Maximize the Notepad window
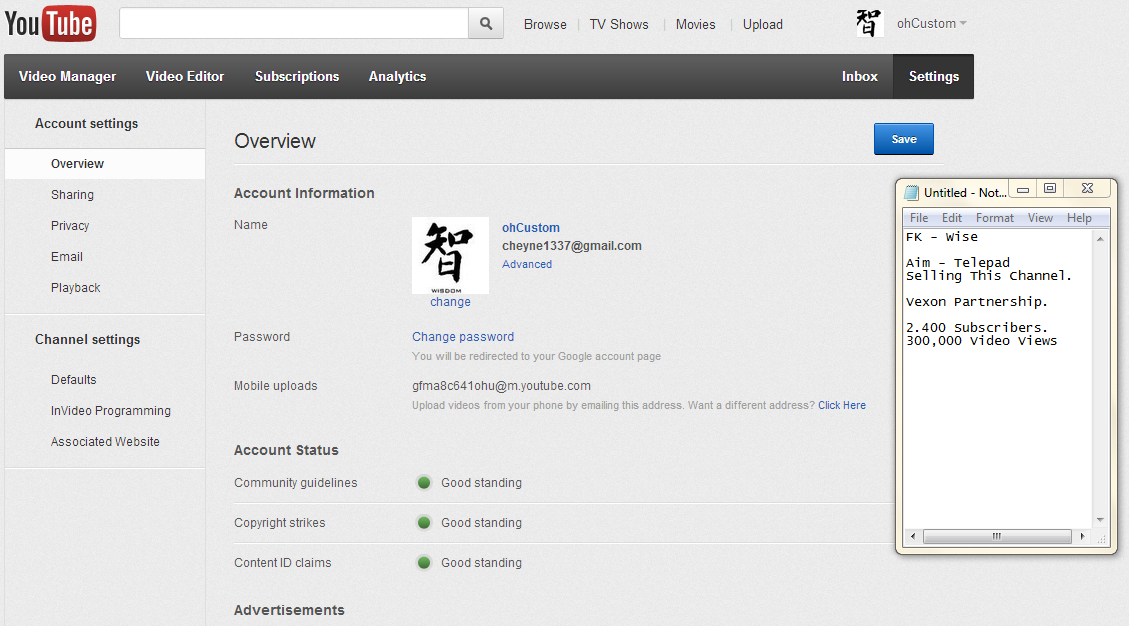The image size is (1129, 626). pyautogui.click(x=1050, y=189)
